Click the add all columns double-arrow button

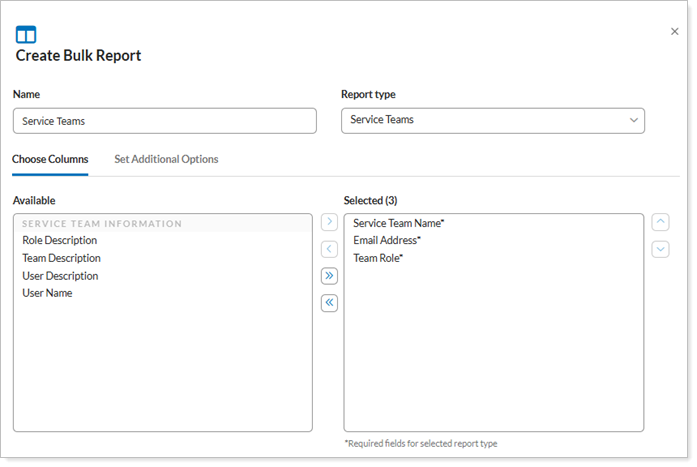[329, 276]
